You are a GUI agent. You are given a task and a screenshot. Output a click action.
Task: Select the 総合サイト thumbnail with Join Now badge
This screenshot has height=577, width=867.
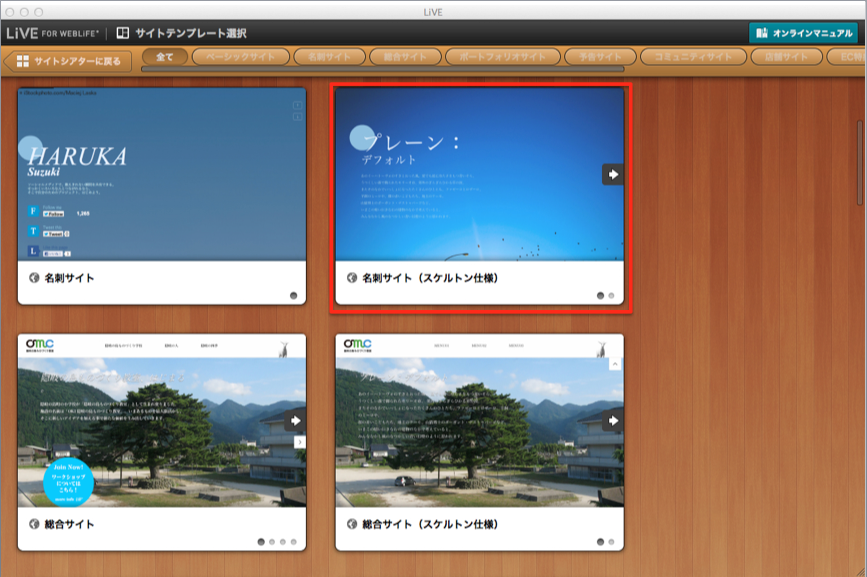point(162,421)
